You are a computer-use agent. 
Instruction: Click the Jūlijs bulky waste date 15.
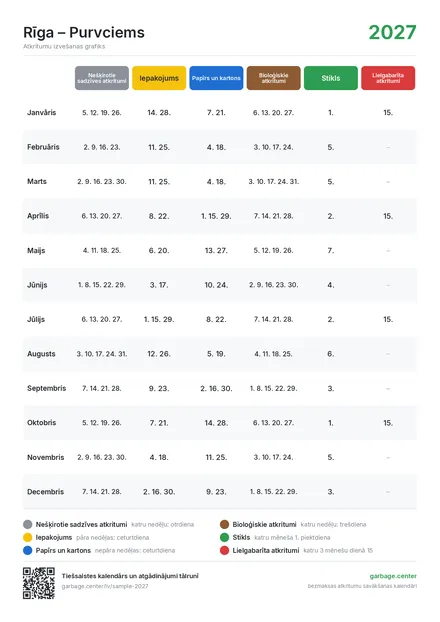pos(388,319)
